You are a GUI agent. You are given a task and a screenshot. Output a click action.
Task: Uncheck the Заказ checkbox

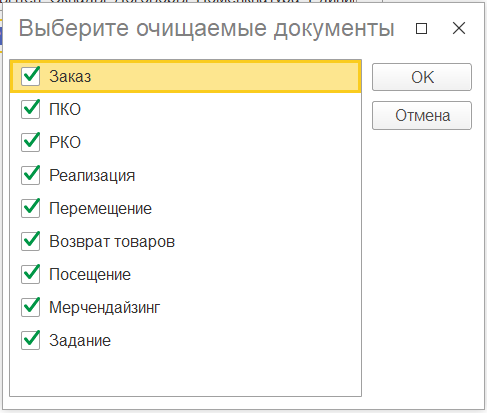tap(31, 76)
